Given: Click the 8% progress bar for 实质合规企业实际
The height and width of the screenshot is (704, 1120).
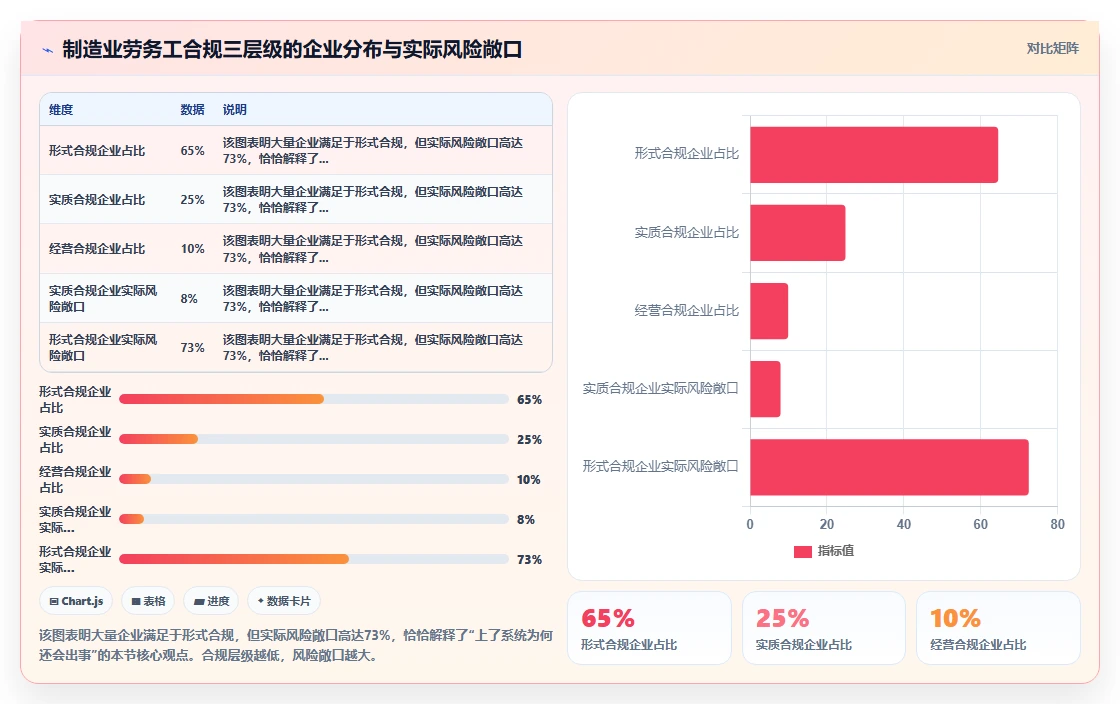Looking at the screenshot, I should [314, 519].
